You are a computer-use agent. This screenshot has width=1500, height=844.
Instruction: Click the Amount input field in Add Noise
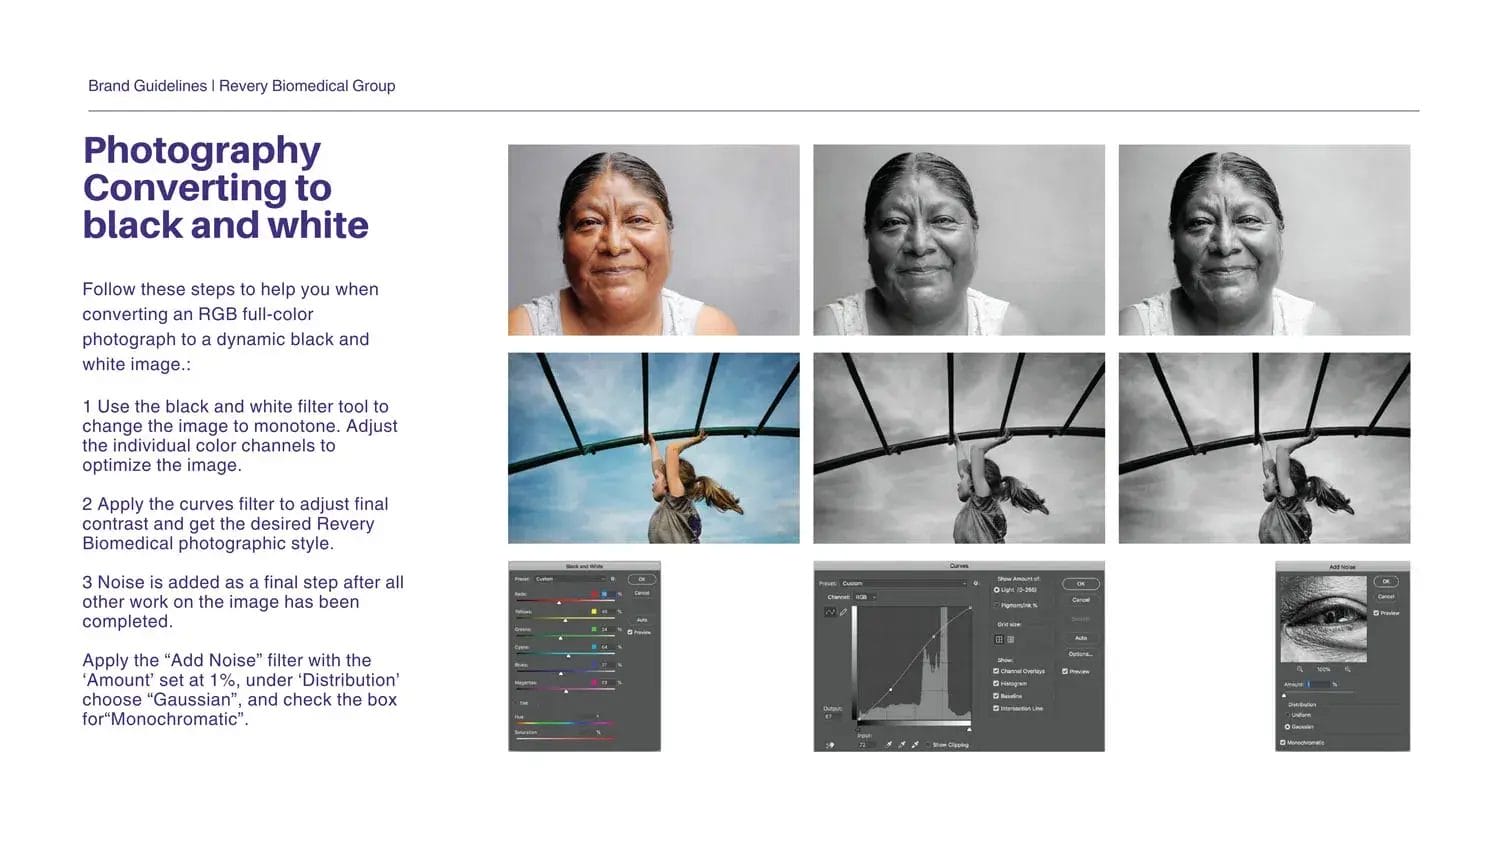pos(1318,684)
